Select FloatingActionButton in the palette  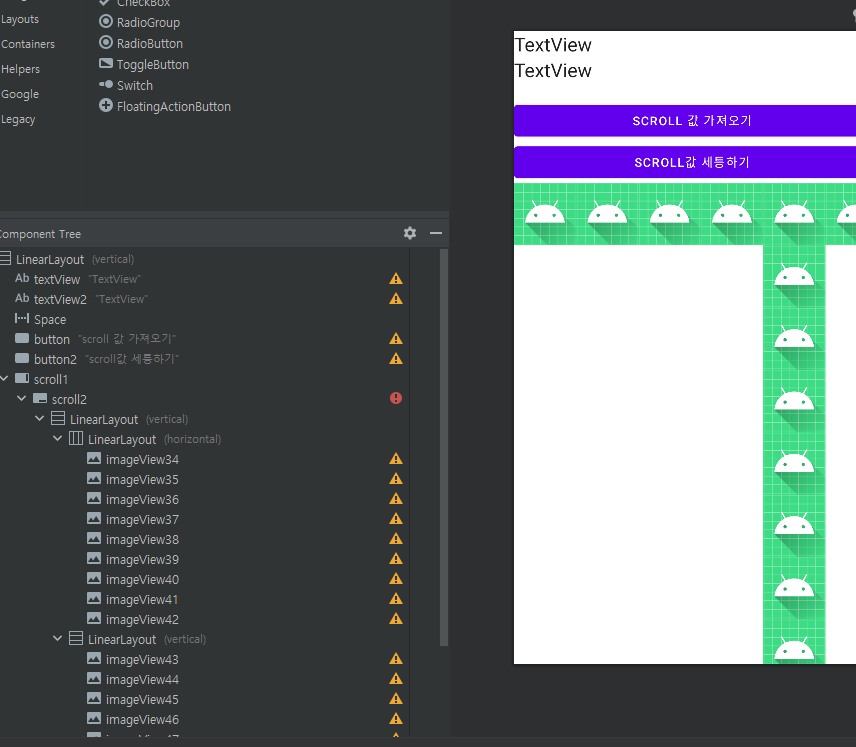tap(165, 106)
